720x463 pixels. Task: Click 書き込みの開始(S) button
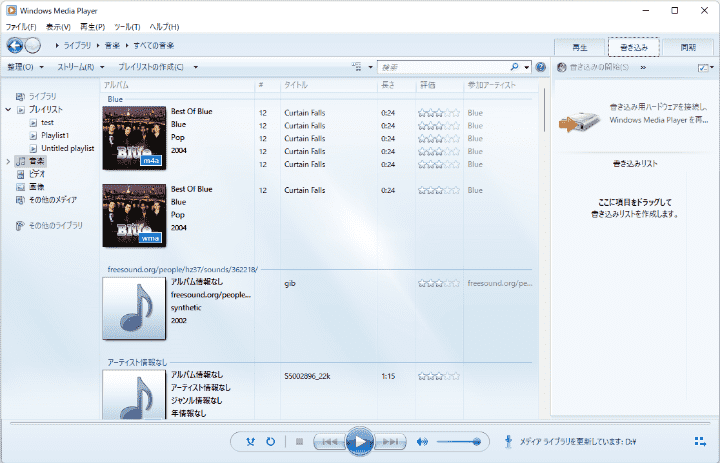coord(593,68)
